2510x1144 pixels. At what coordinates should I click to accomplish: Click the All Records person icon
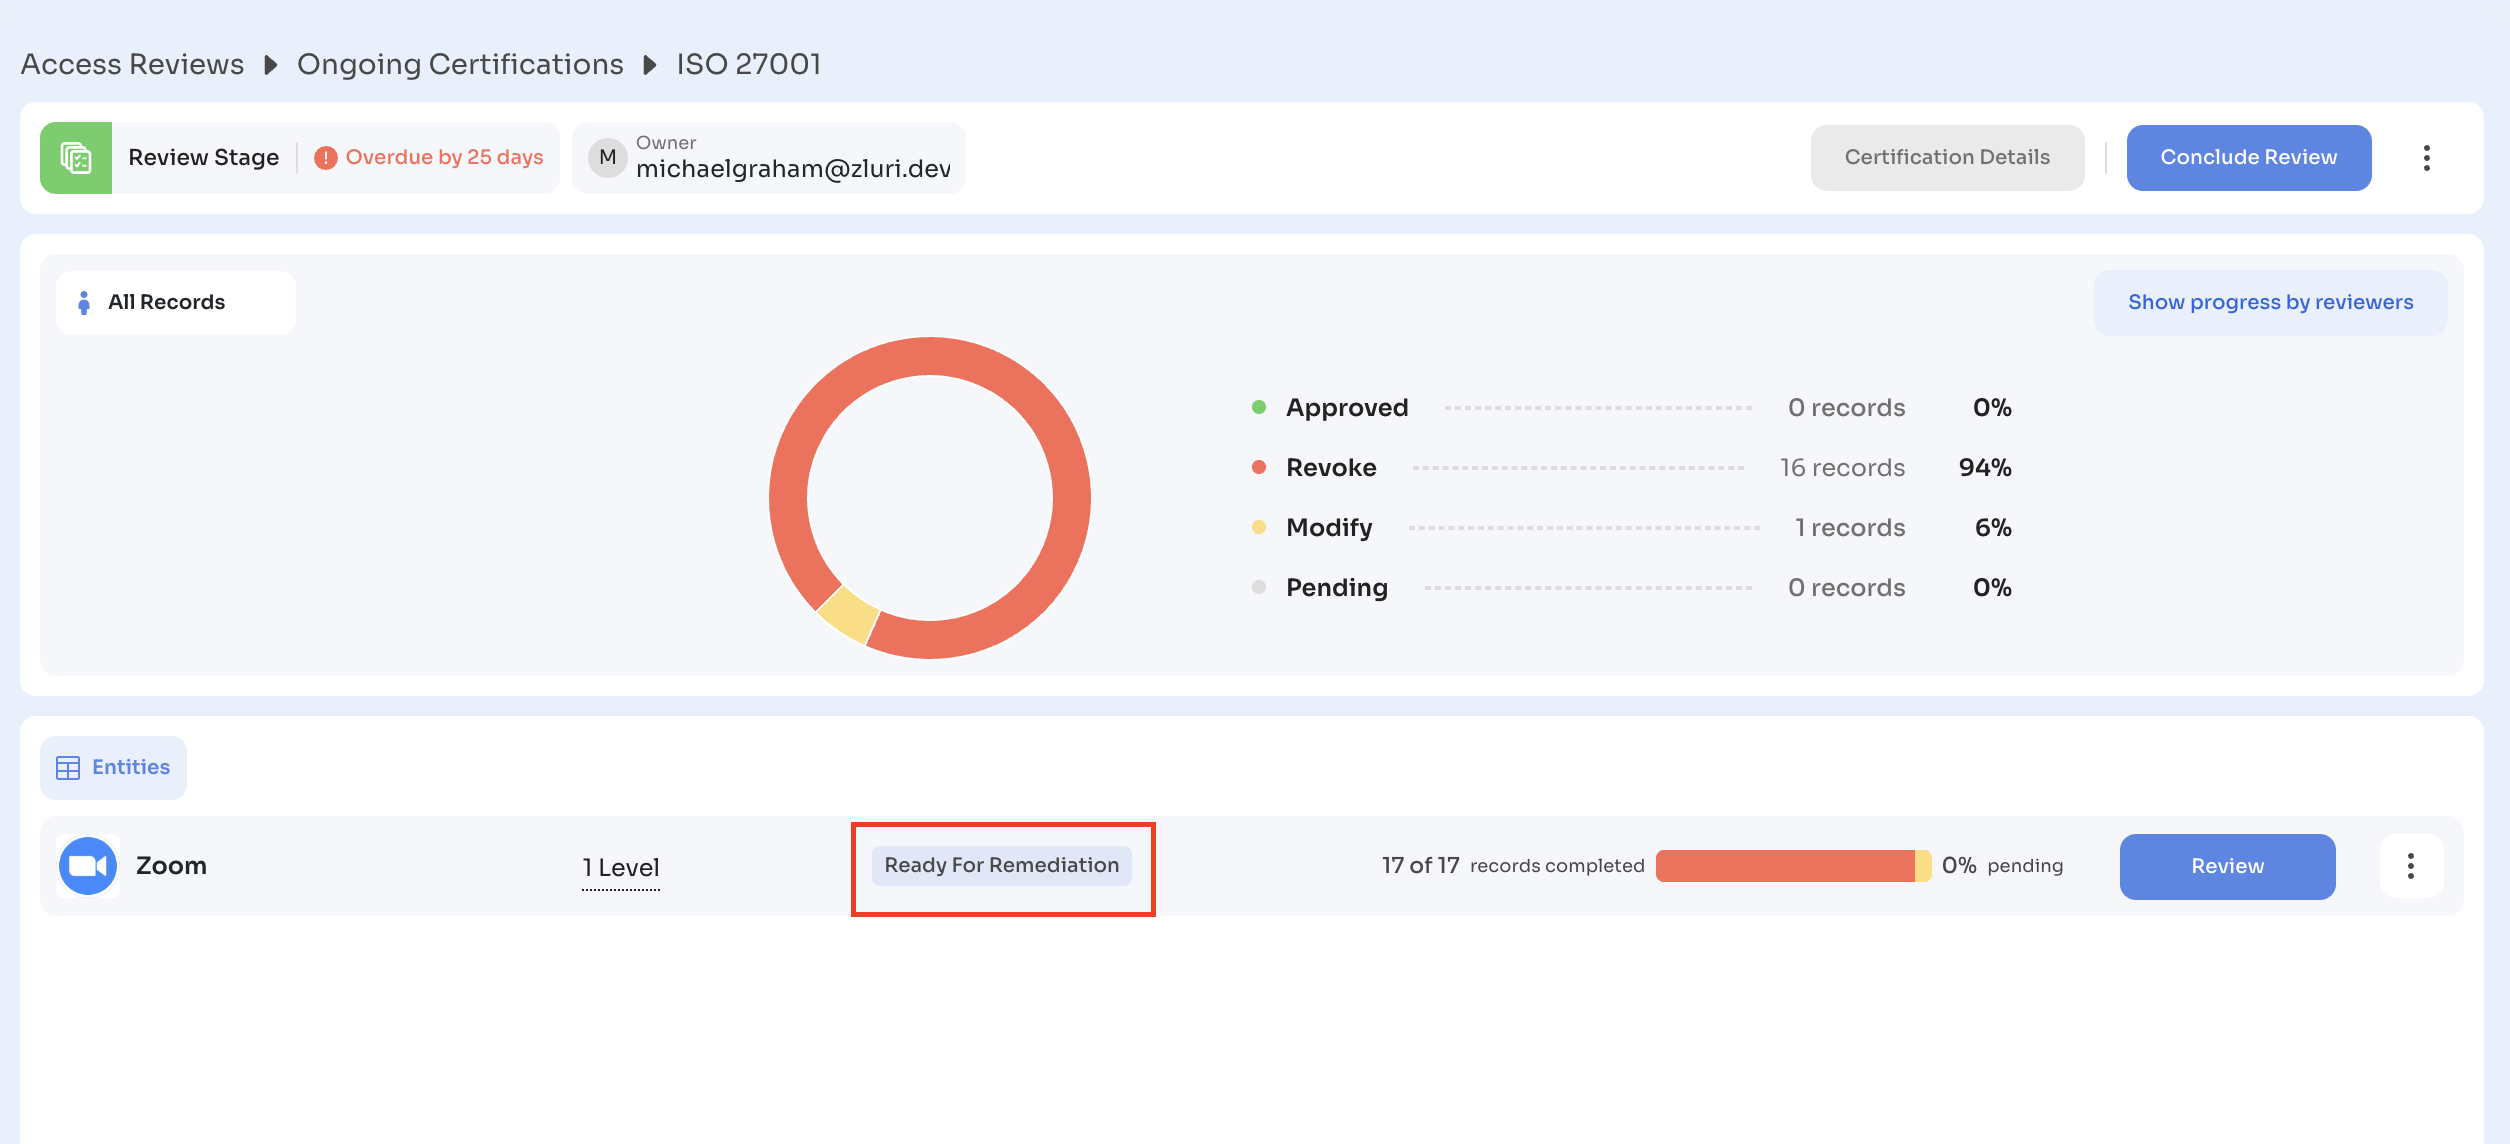[84, 303]
